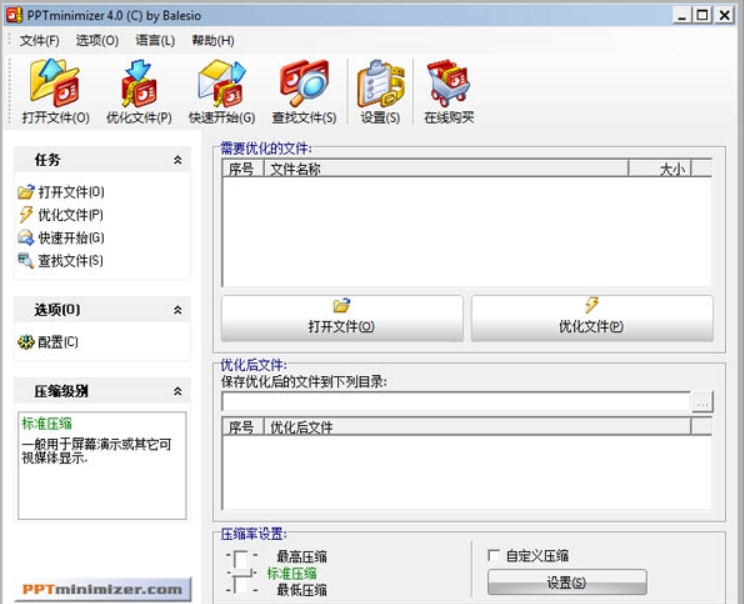Visit the PPTminimizer.com link
Image resolution: width=744 pixels, height=604 pixels.
(x=103, y=590)
